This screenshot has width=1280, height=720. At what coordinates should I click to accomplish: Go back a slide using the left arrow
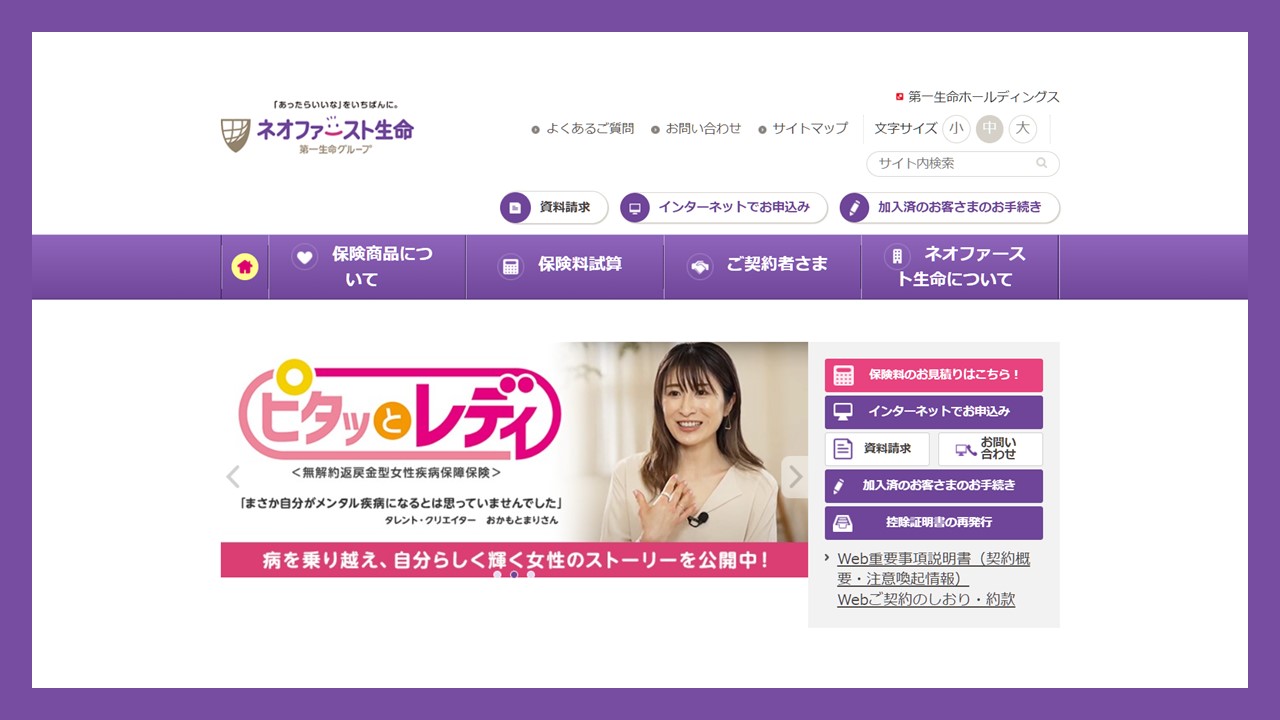coord(233,477)
